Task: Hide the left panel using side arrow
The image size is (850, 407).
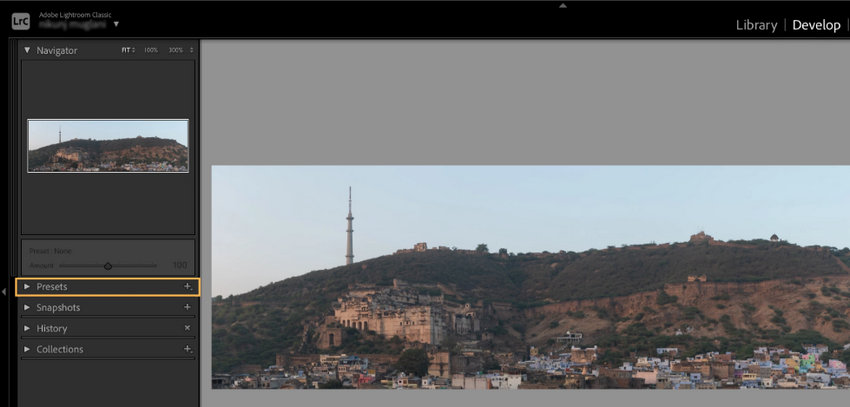Action: tap(4, 292)
